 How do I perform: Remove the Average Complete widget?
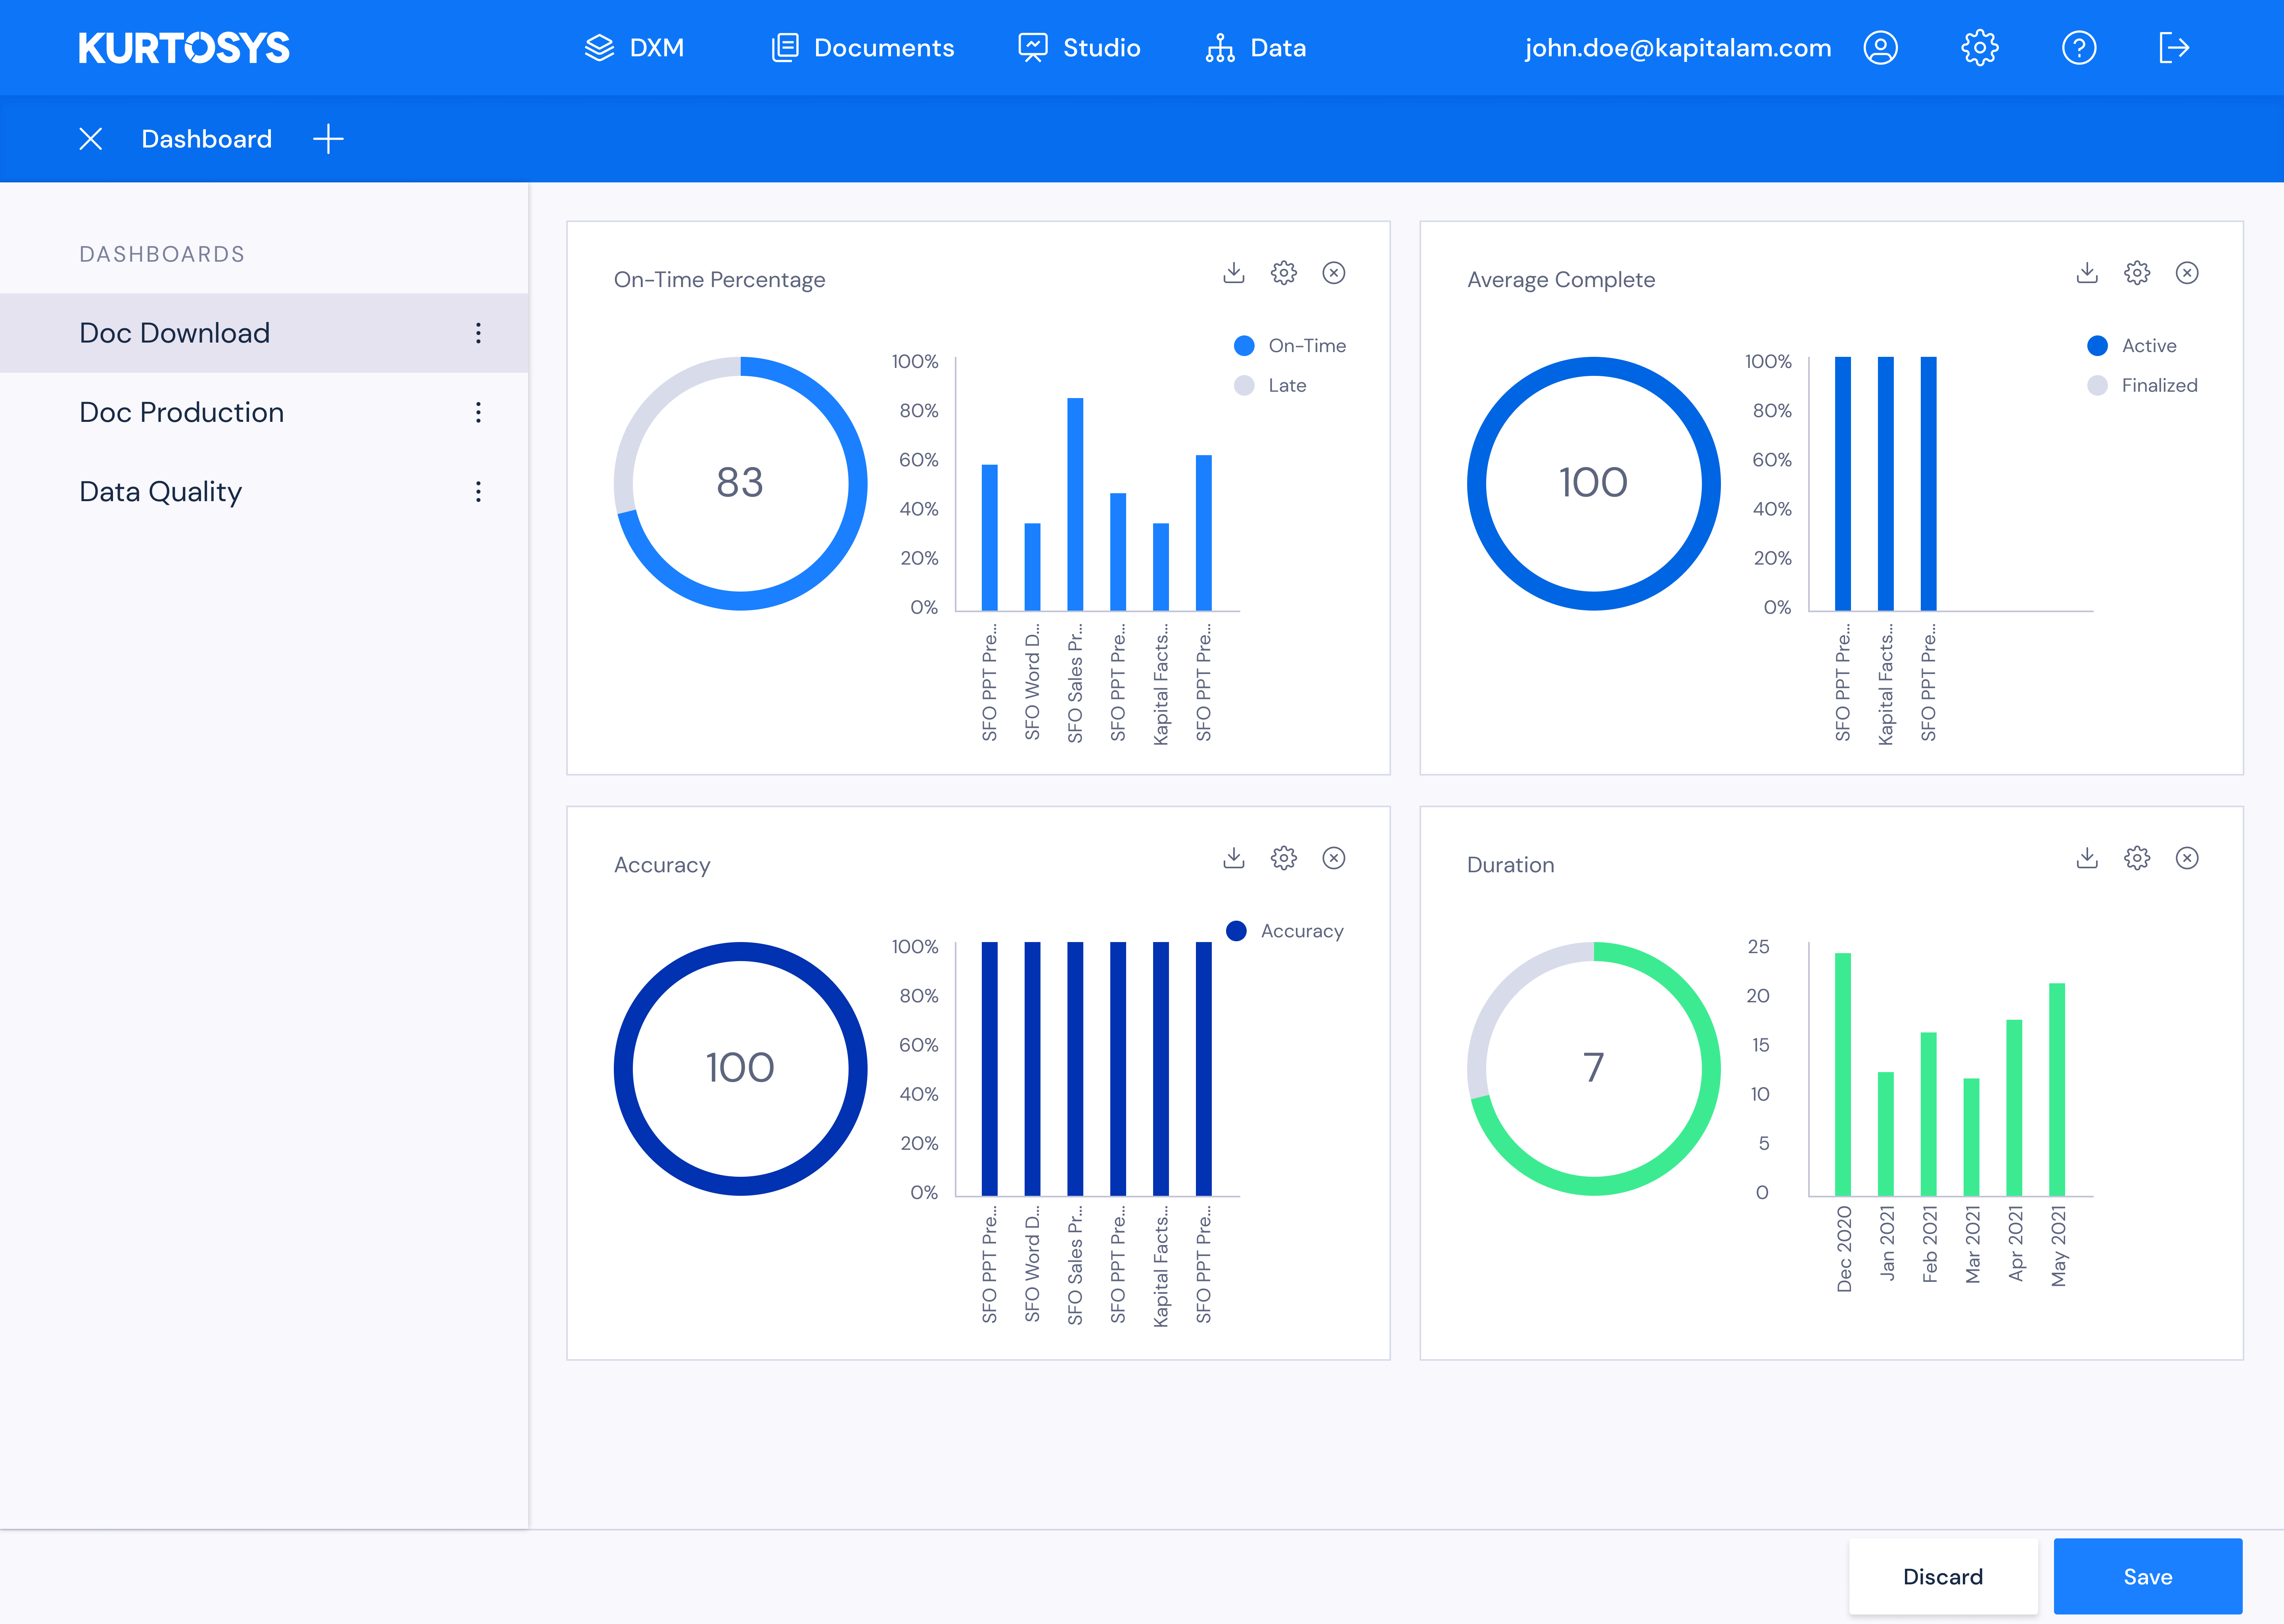tap(2187, 273)
